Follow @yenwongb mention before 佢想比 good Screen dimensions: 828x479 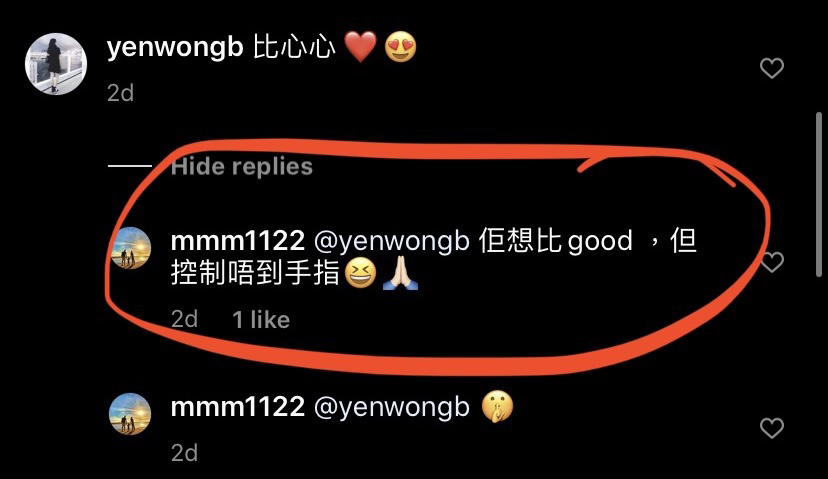point(392,242)
